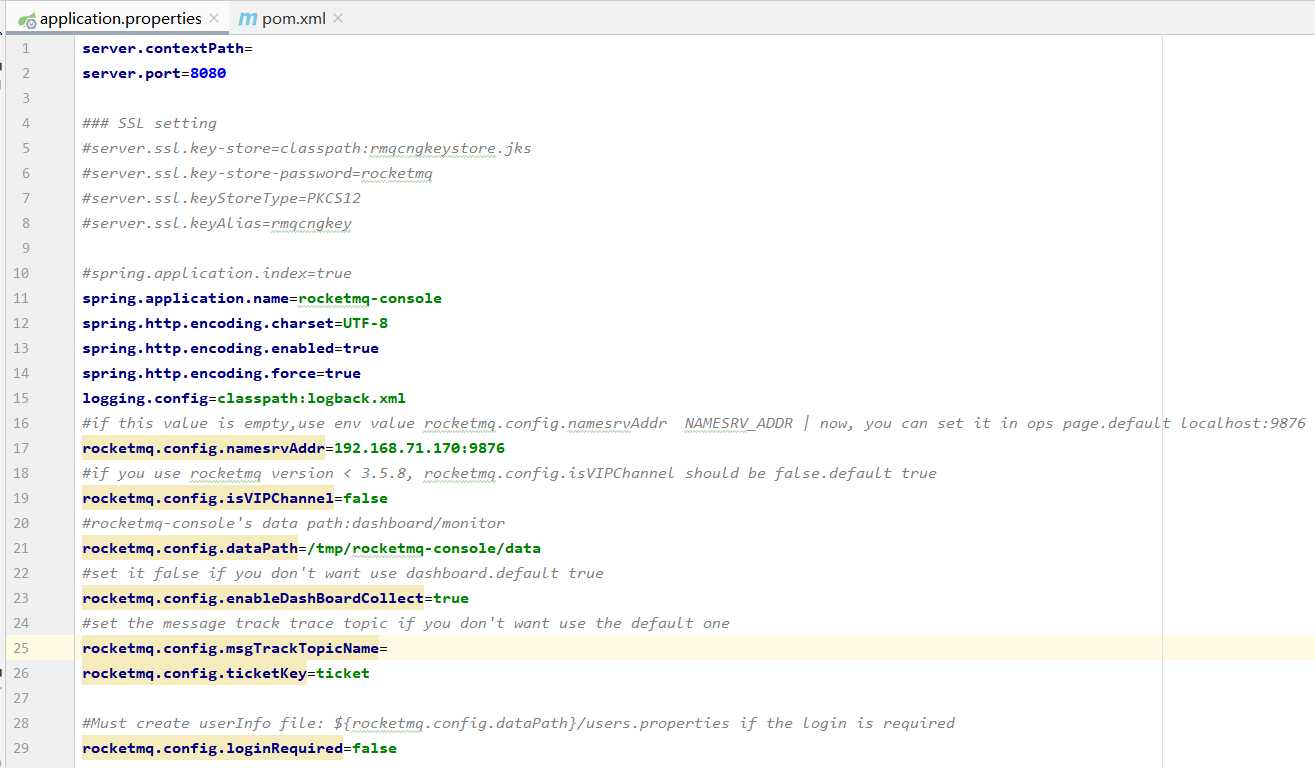1315x768 pixels.
Task: Click the commented spring.application.index=true line
Action: [x=217, y=273]
